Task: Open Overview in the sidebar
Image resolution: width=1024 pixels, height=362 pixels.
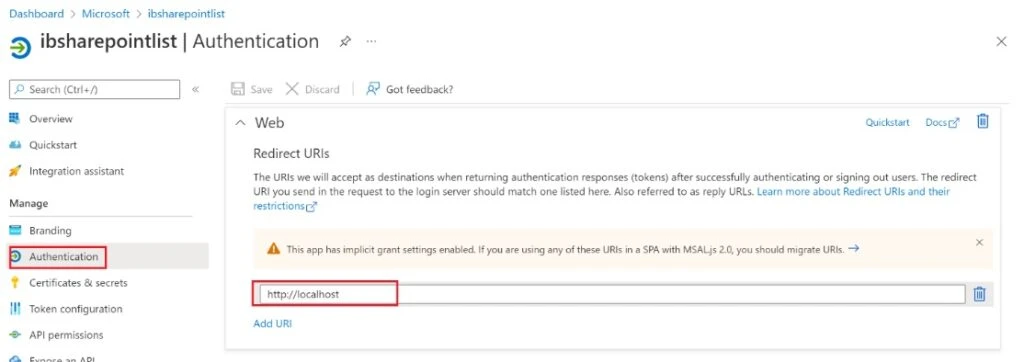Action: click(50, 119)
